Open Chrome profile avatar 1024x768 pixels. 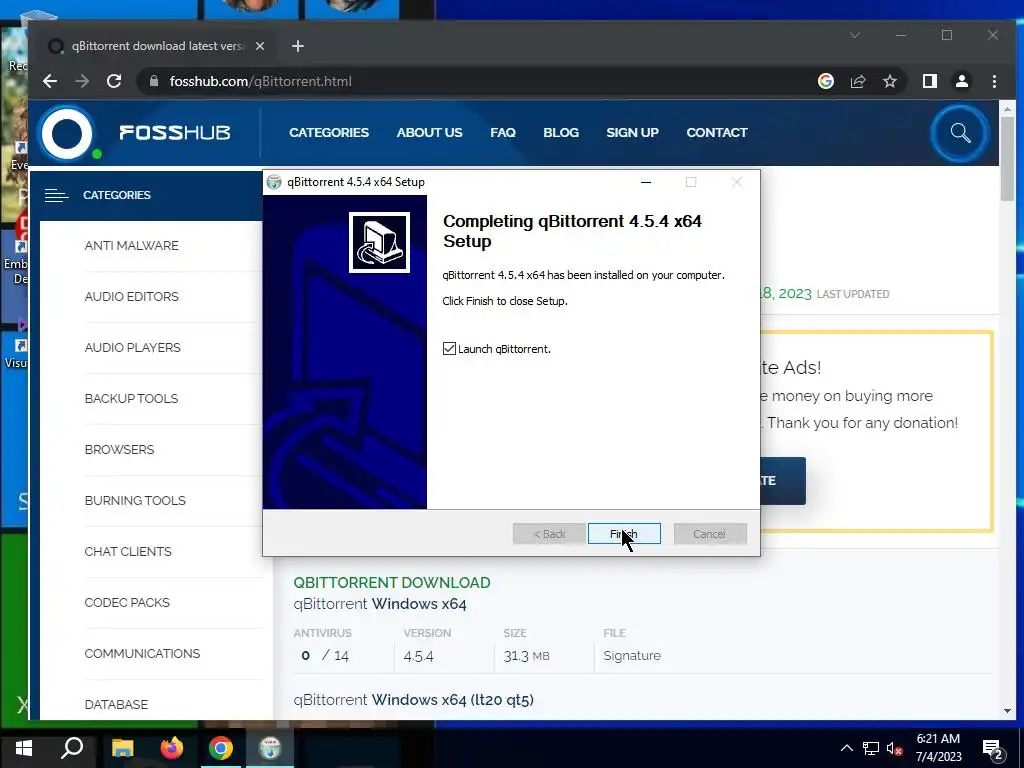click(x=962, y=81)
